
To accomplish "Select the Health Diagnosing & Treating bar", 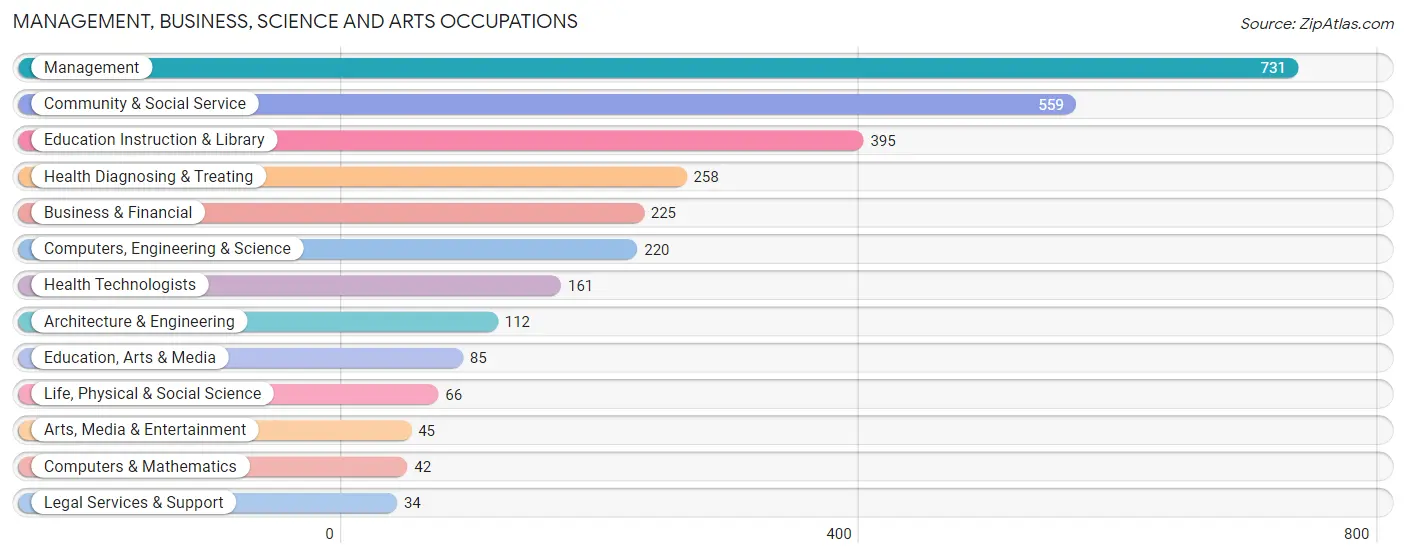I will [353, 177].
